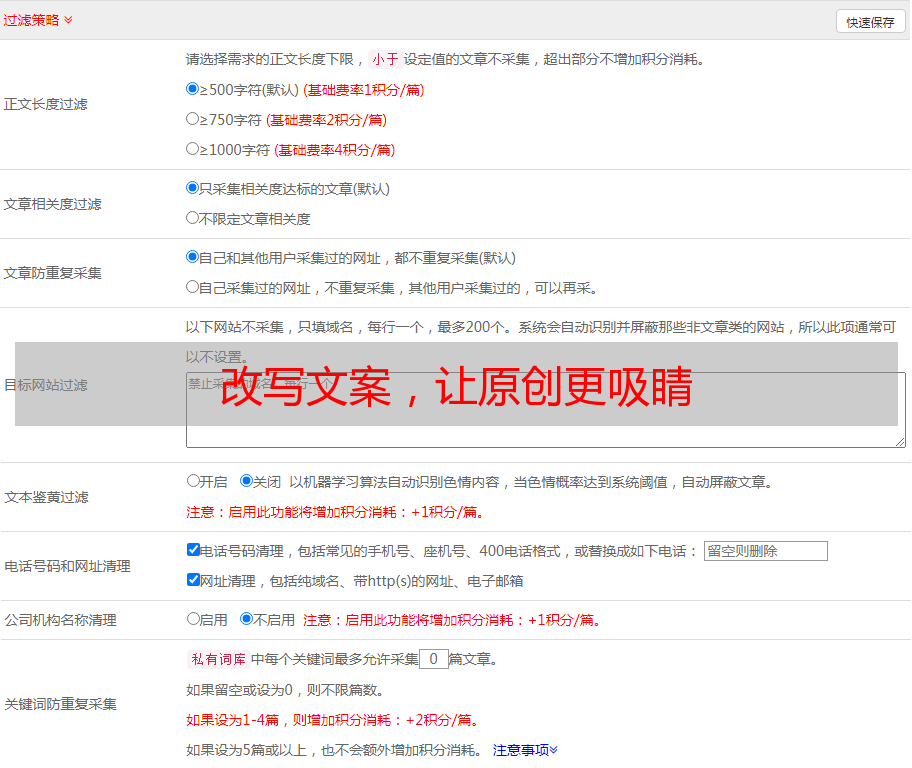Screen dimensions: 912x768
Task: Toggle the 电话号码清理 checkbox
Action: (x=193, y=550)
